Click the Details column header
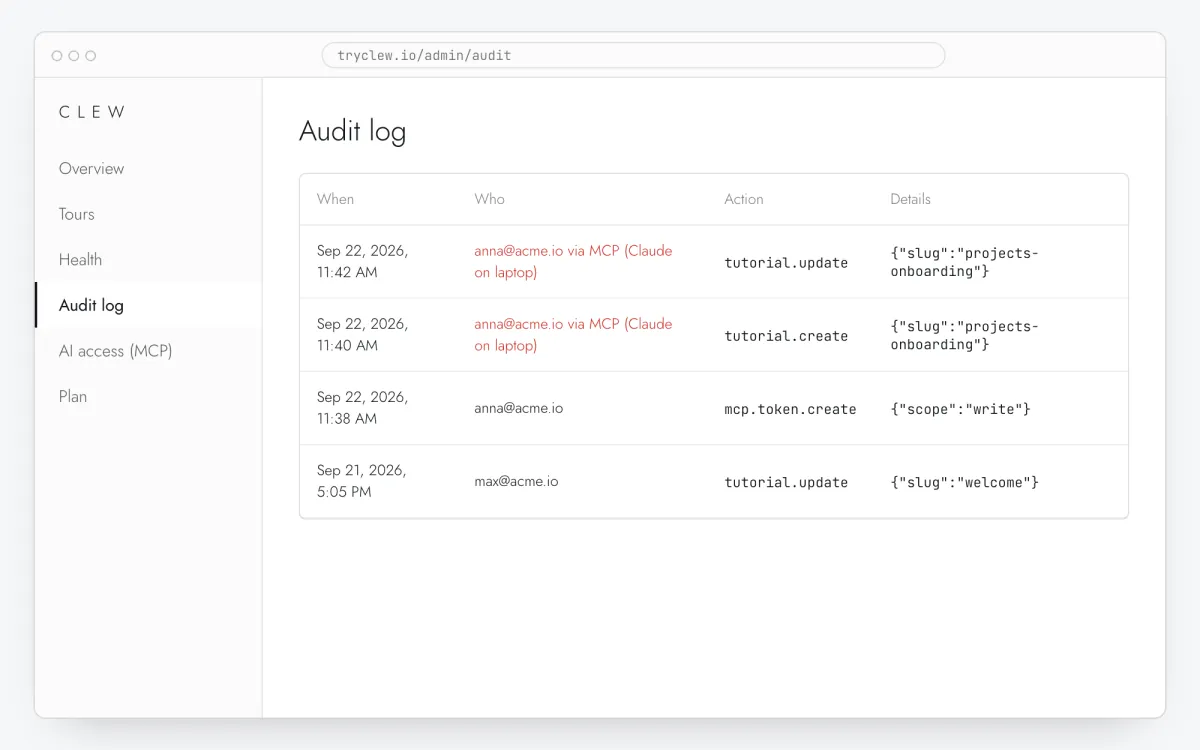Viewport: 1200px width, 750px height. (x=910, y=199)
